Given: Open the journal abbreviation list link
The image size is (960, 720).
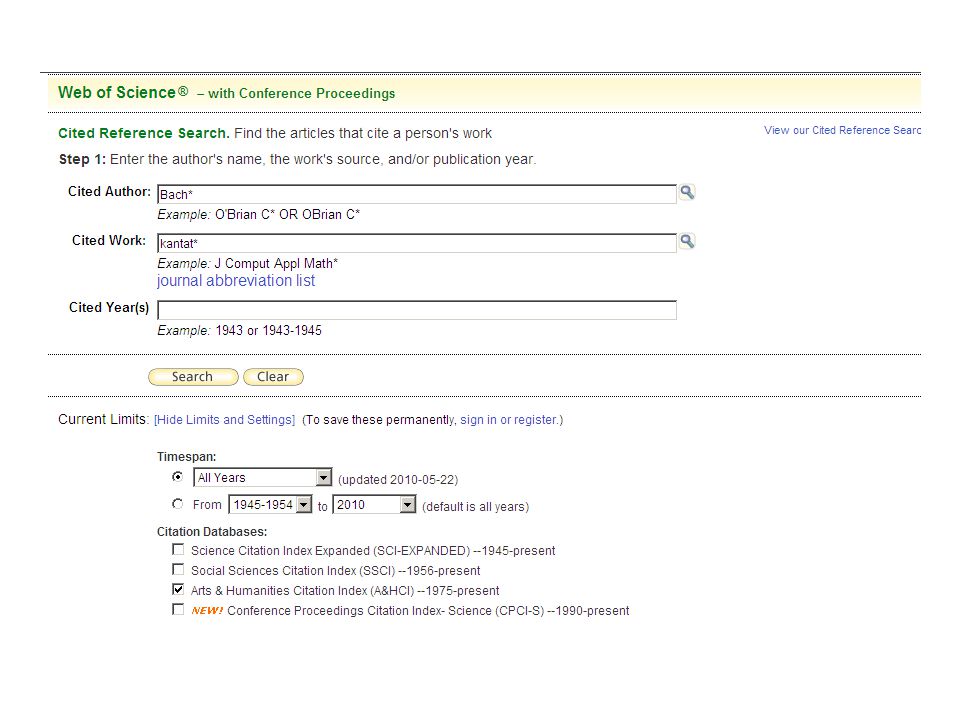Looking at the screenshot, I should pos(236,281).
